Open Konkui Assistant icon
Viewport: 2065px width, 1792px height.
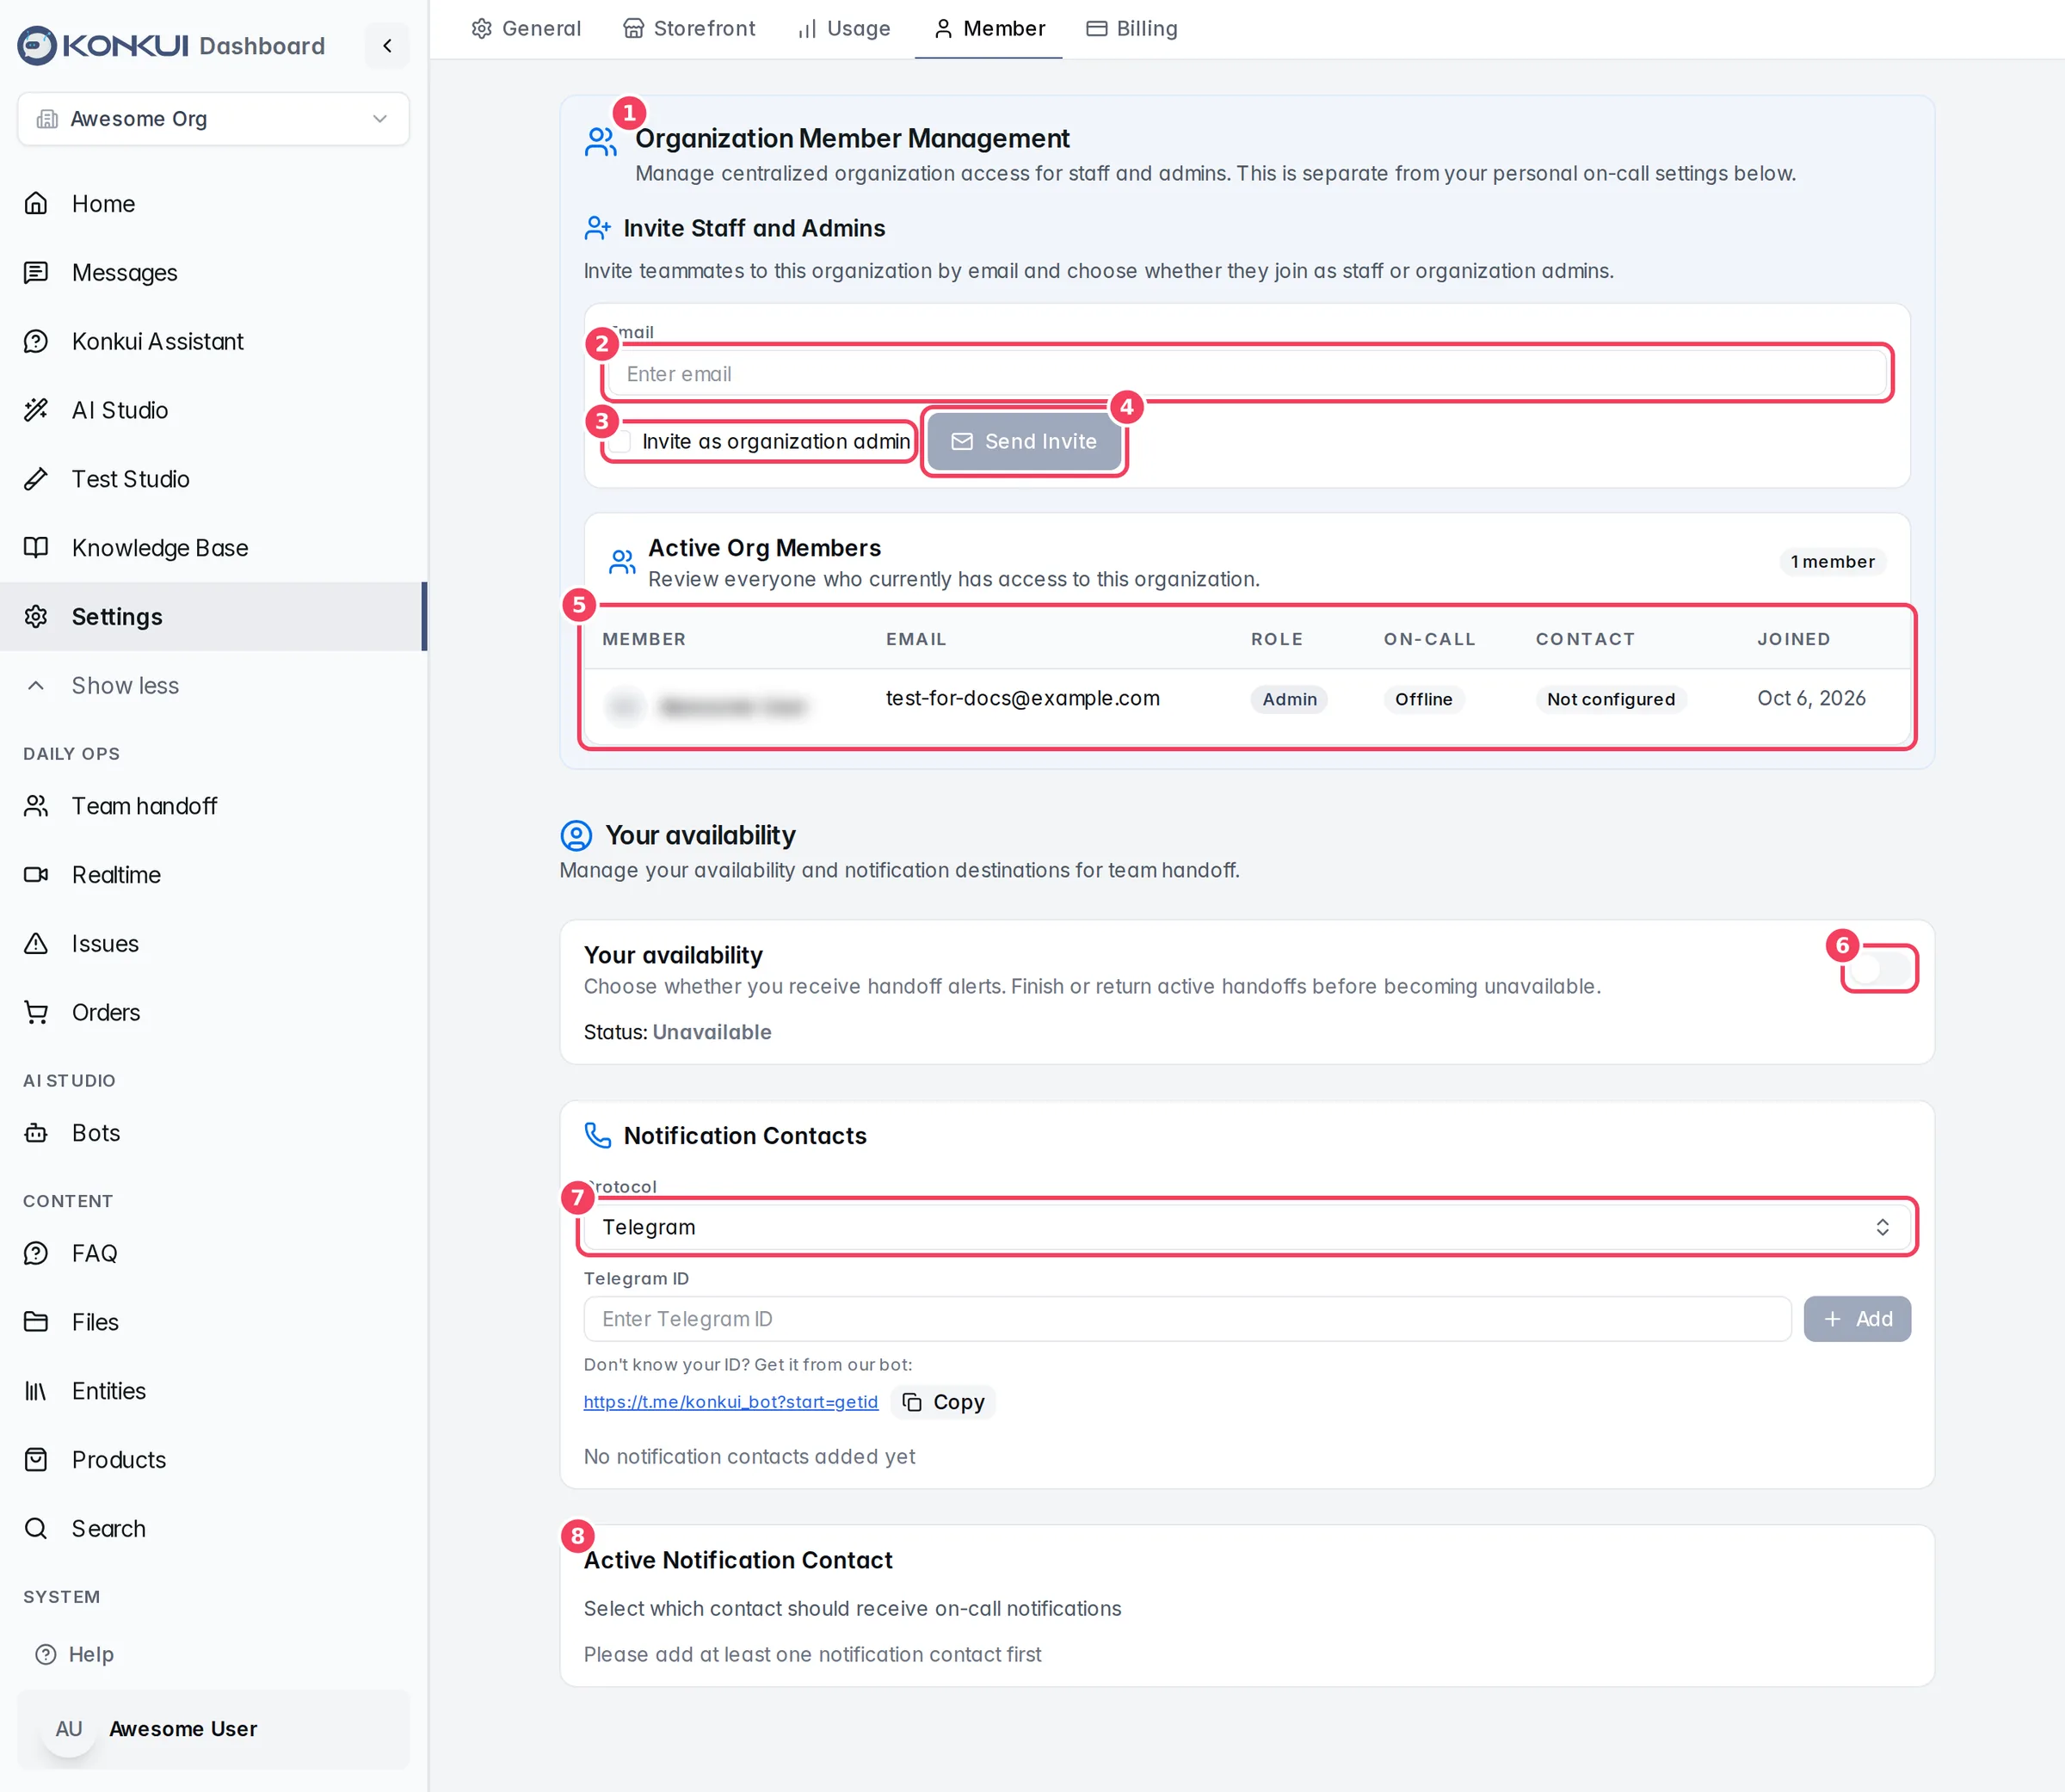tap(36, 341)
